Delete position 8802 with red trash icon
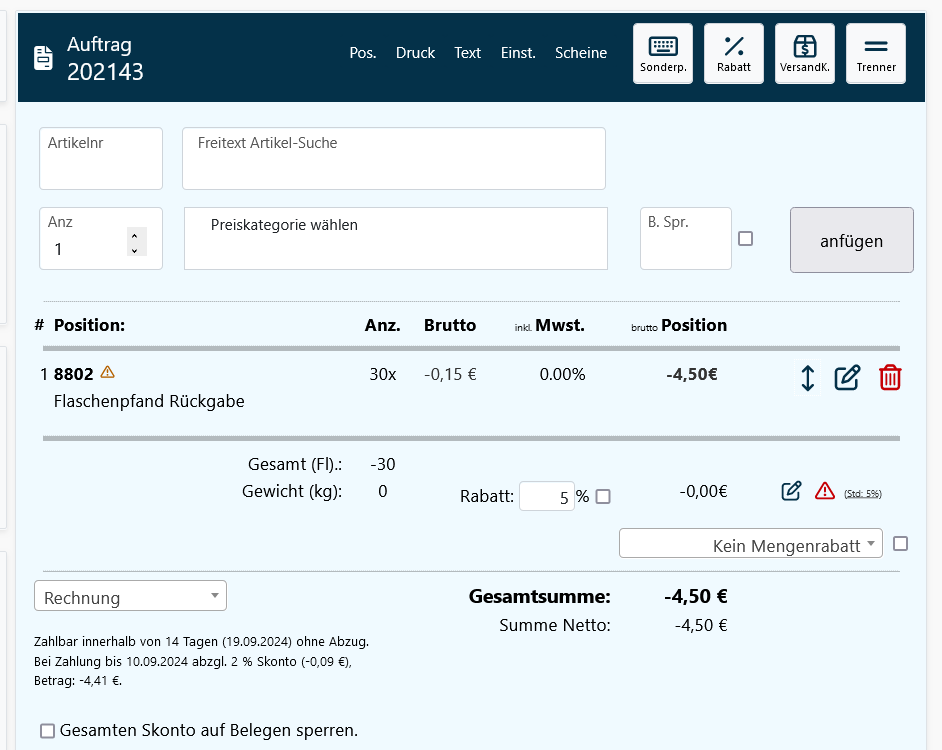The image size is (942, 750). [889, 378]
